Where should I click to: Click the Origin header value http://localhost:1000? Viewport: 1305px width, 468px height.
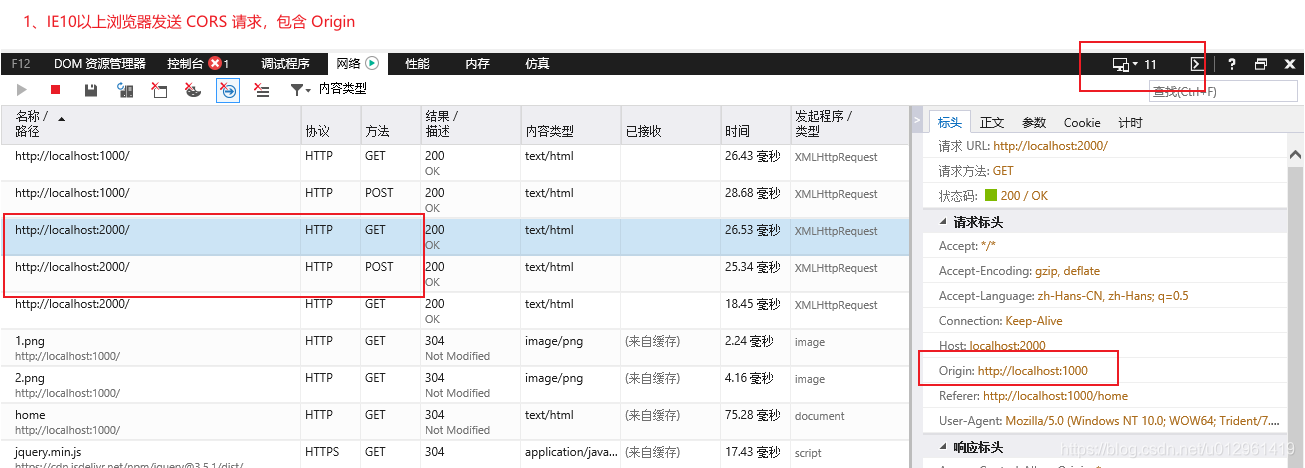tap(1033, 371)
